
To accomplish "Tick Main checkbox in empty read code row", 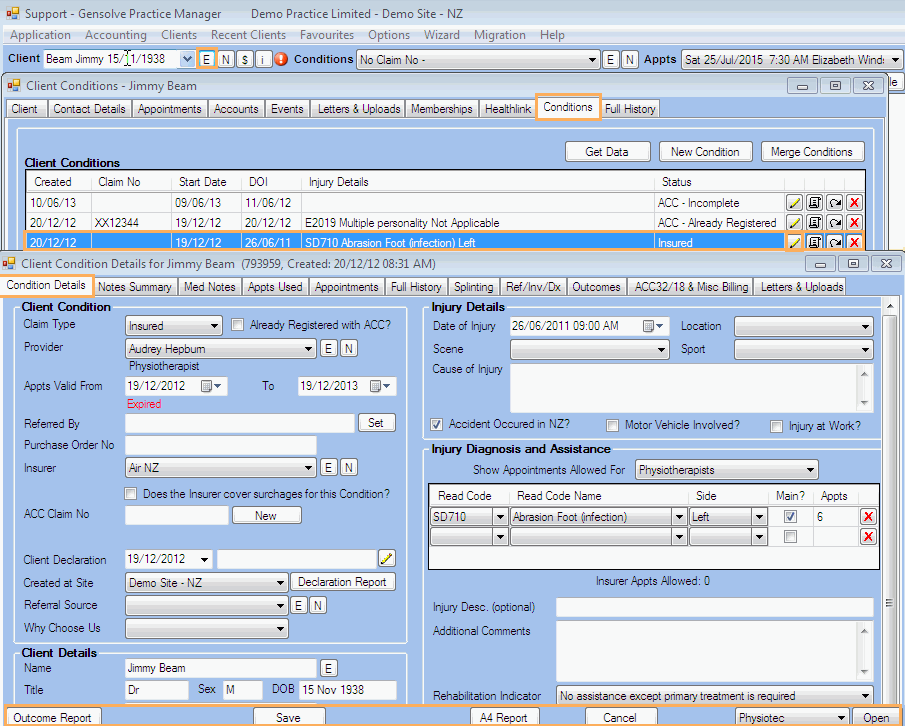I will click(791, 537).
